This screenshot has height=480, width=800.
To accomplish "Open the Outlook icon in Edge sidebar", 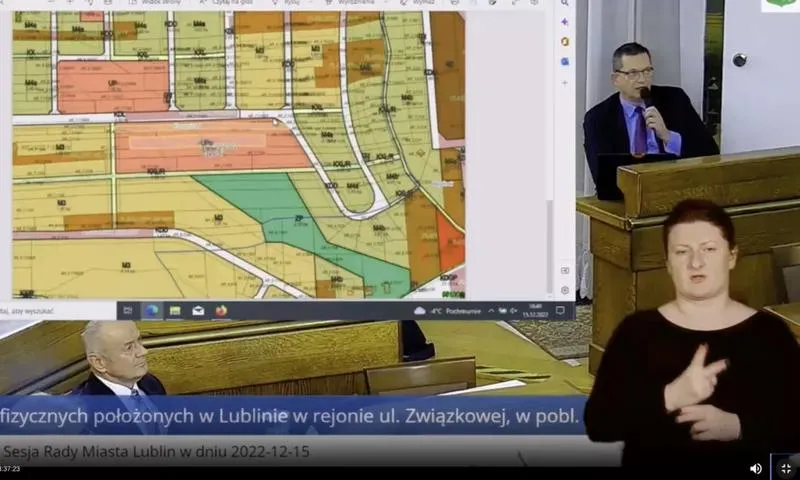I will 565,62.
